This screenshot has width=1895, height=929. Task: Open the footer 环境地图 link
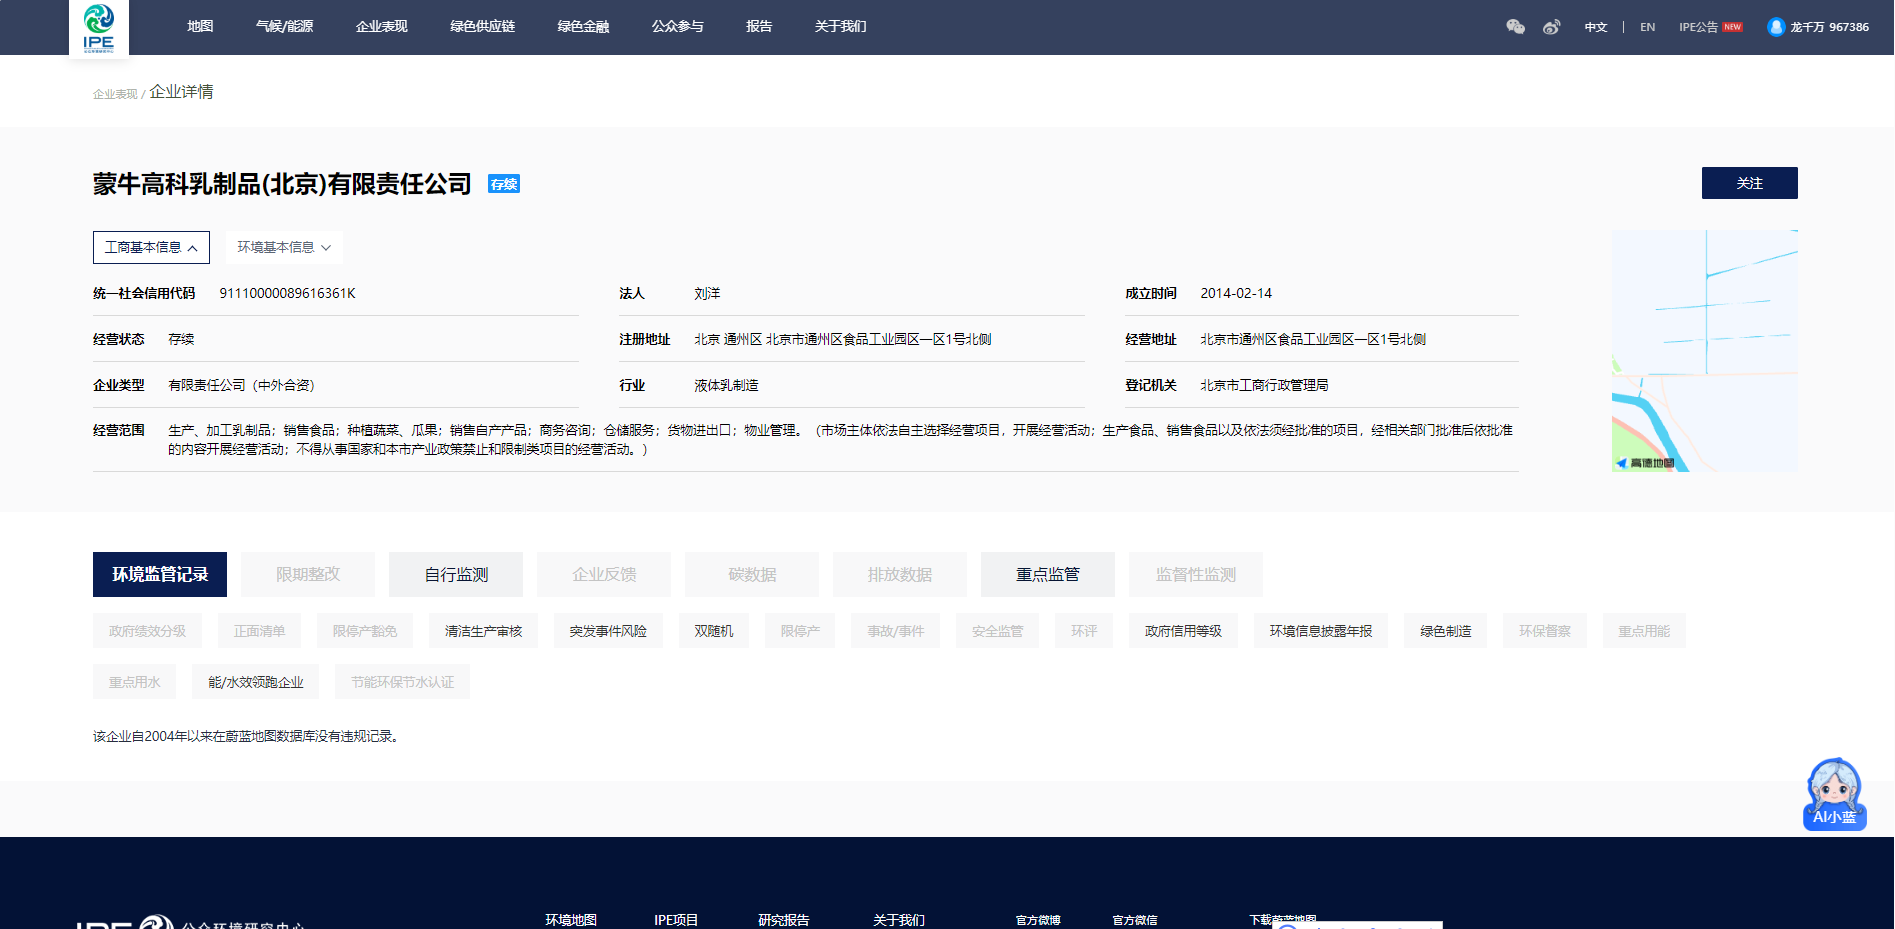(571, 920)
